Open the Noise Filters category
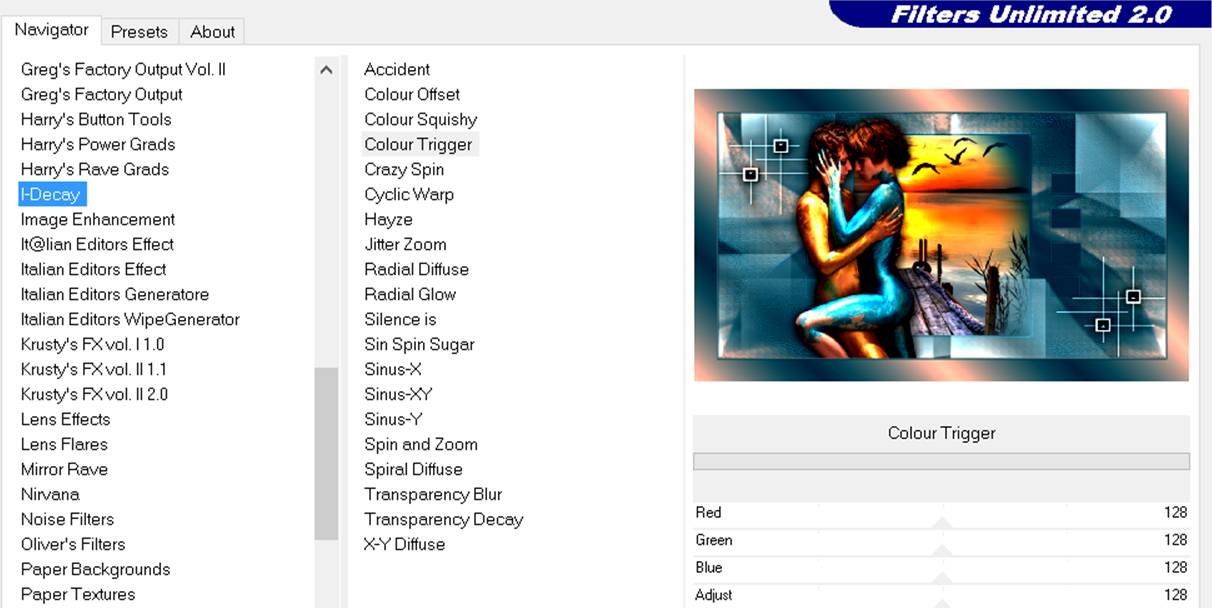This screenshot has width=1212, height=608. coord(67,519)
